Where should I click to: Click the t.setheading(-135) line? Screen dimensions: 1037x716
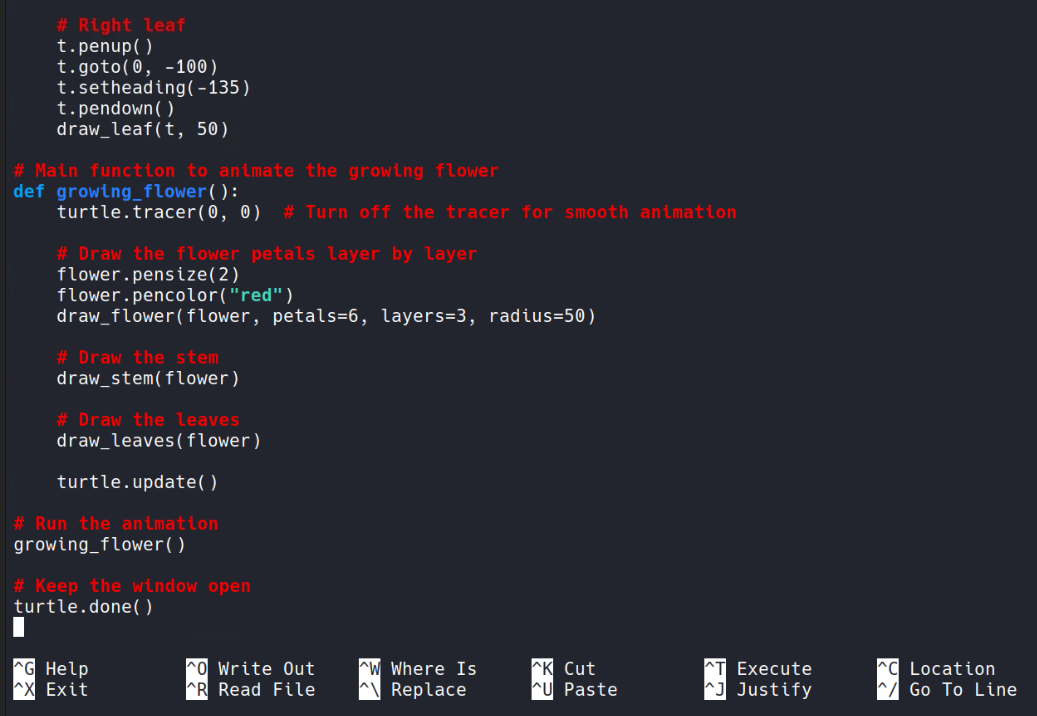(x=153, y=88)
